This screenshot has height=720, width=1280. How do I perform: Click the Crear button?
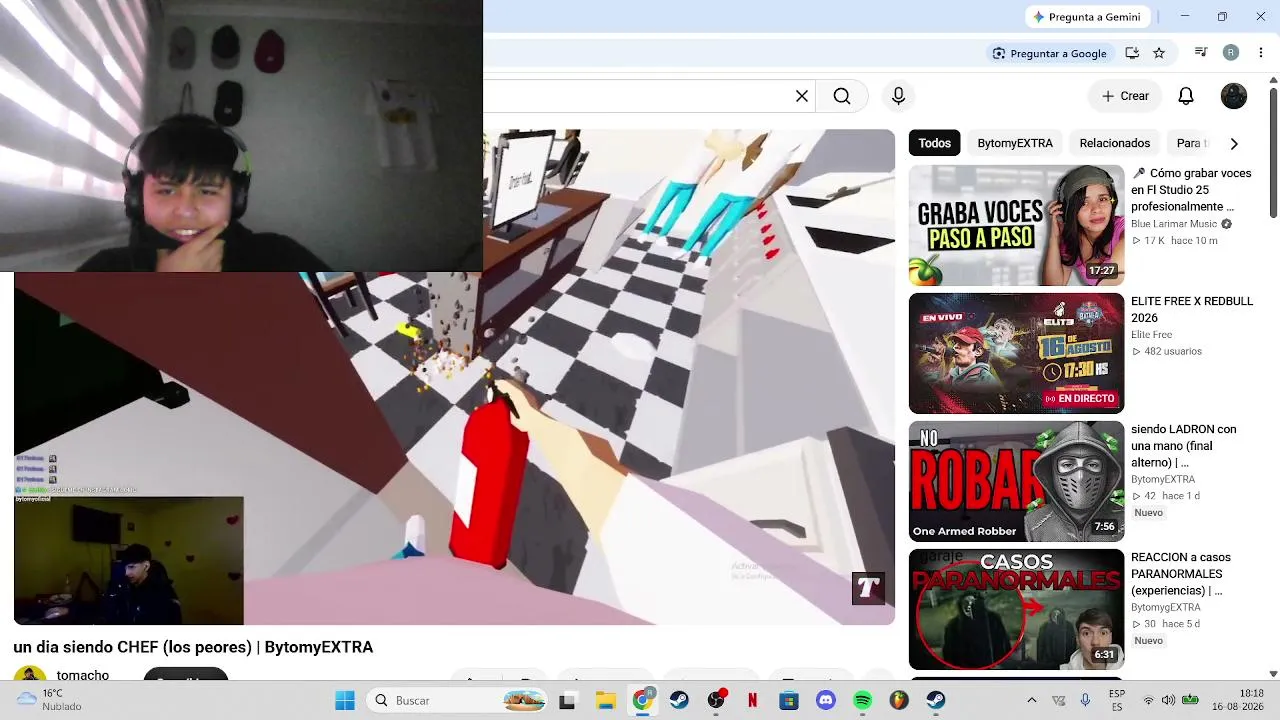coord(1125,96)
